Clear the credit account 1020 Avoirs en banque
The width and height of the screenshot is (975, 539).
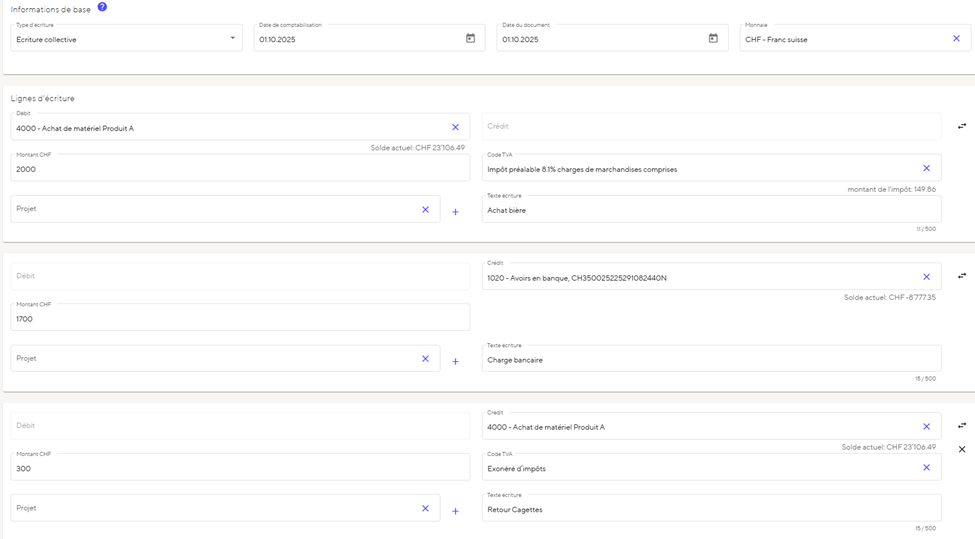[926, 277]
